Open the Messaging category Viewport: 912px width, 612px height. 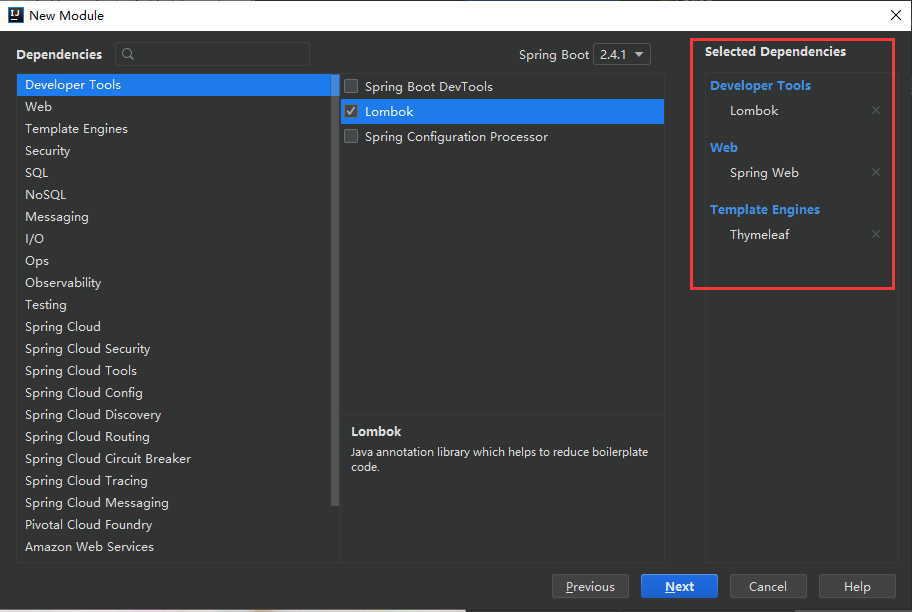pos(173,217)
